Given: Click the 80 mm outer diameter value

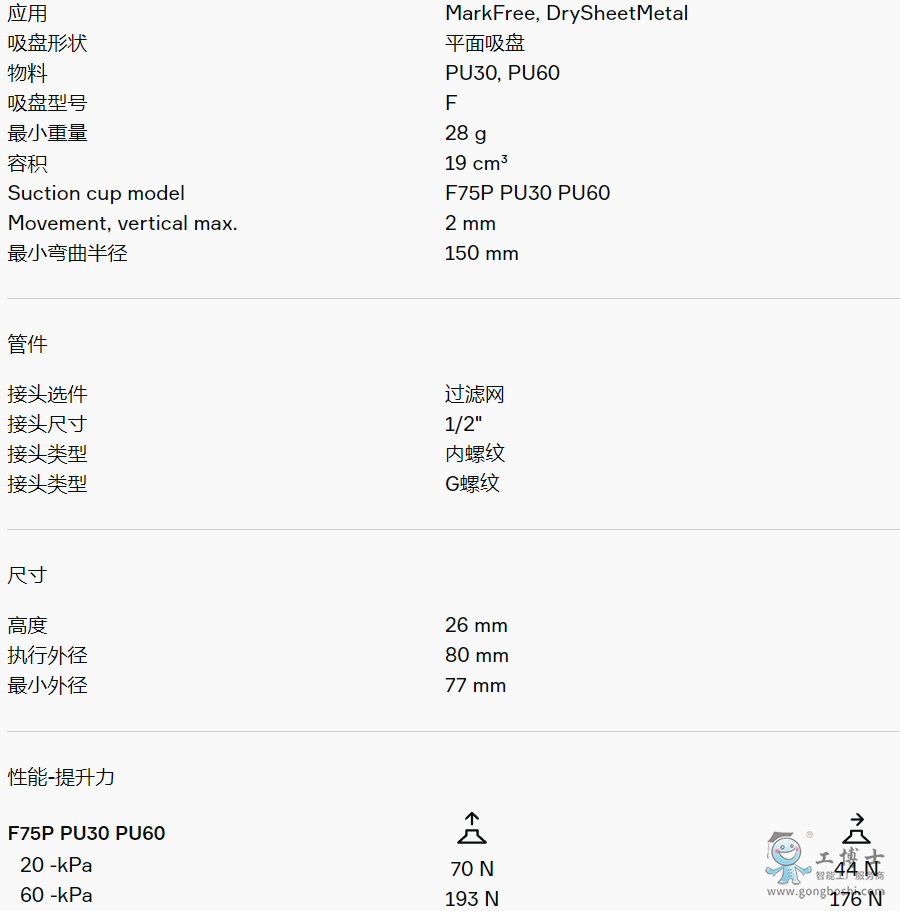Looking at the screenshot, I should [477, 655].
